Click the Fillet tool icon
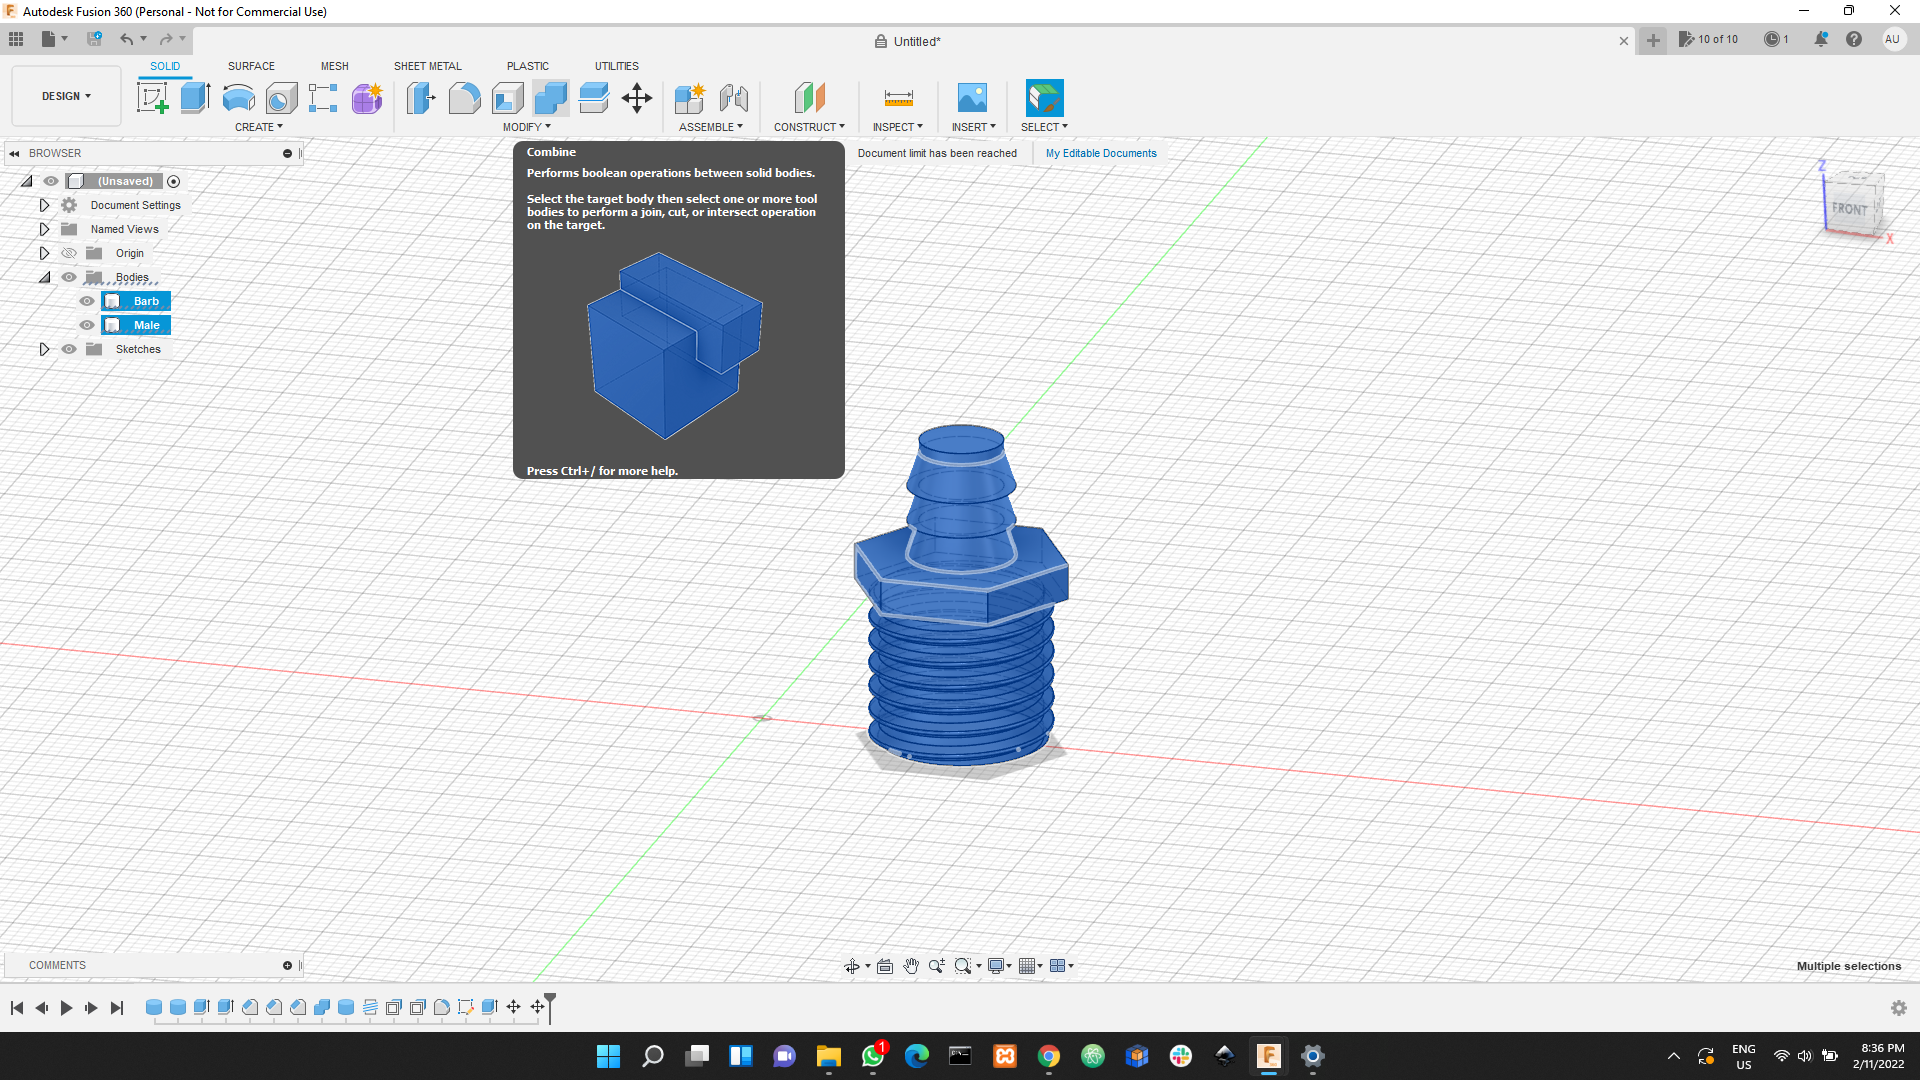1920x1080 pixels. pyautogui.click(x=465, y=98)
